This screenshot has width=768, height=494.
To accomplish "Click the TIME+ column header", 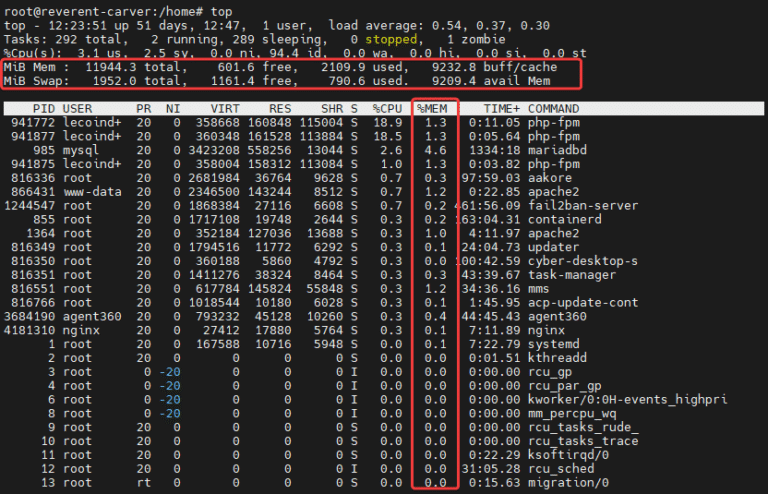I will (x=502, y=109).
